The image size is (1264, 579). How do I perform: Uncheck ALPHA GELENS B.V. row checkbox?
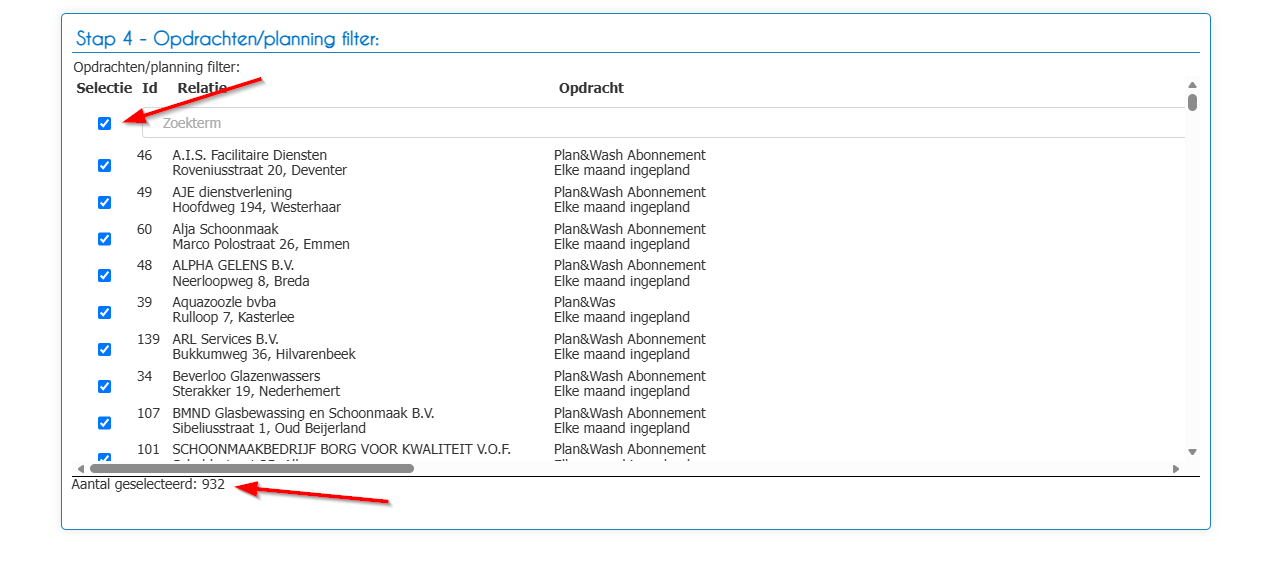pos(104,275)
